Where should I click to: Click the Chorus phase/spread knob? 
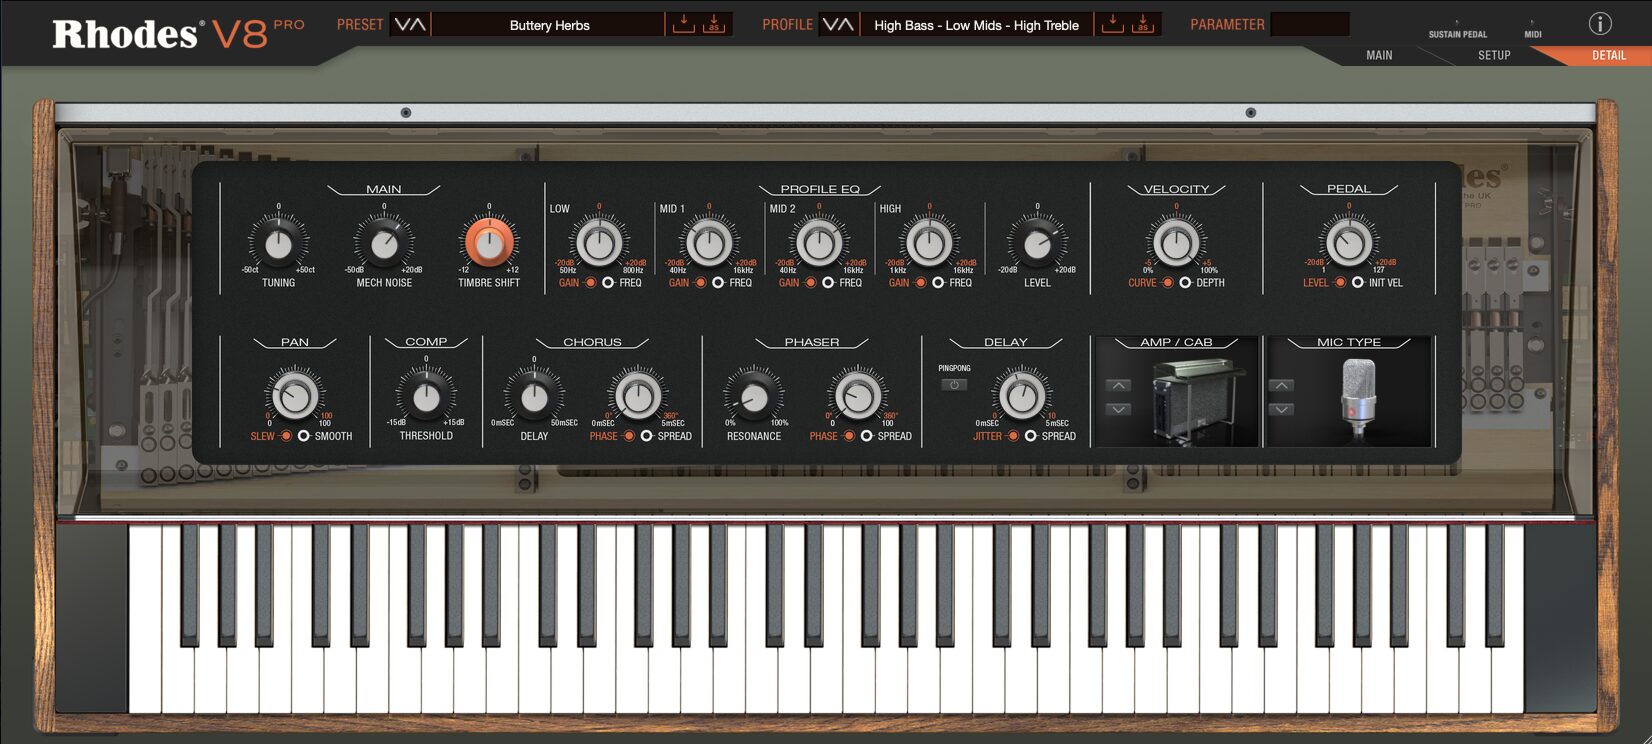(638, 395)
